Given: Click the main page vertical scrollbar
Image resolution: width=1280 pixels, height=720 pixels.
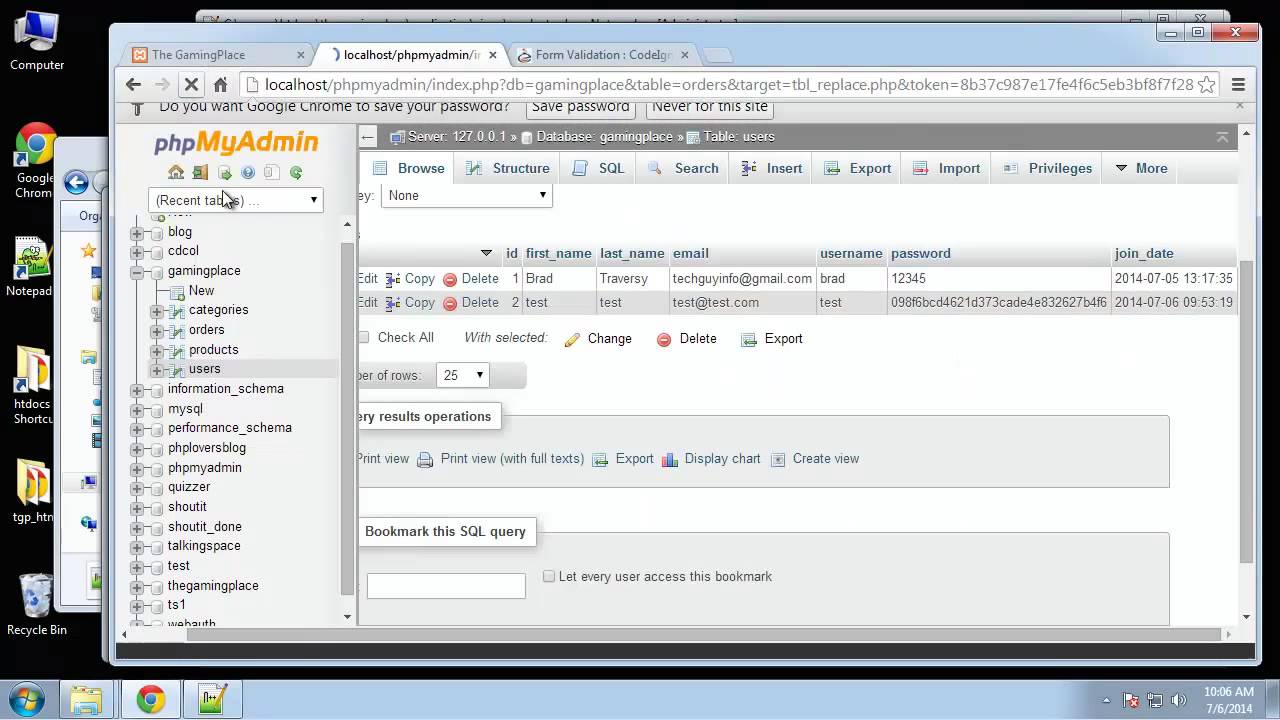Looking at the screenshot, I should click(x=1246, y=410).
